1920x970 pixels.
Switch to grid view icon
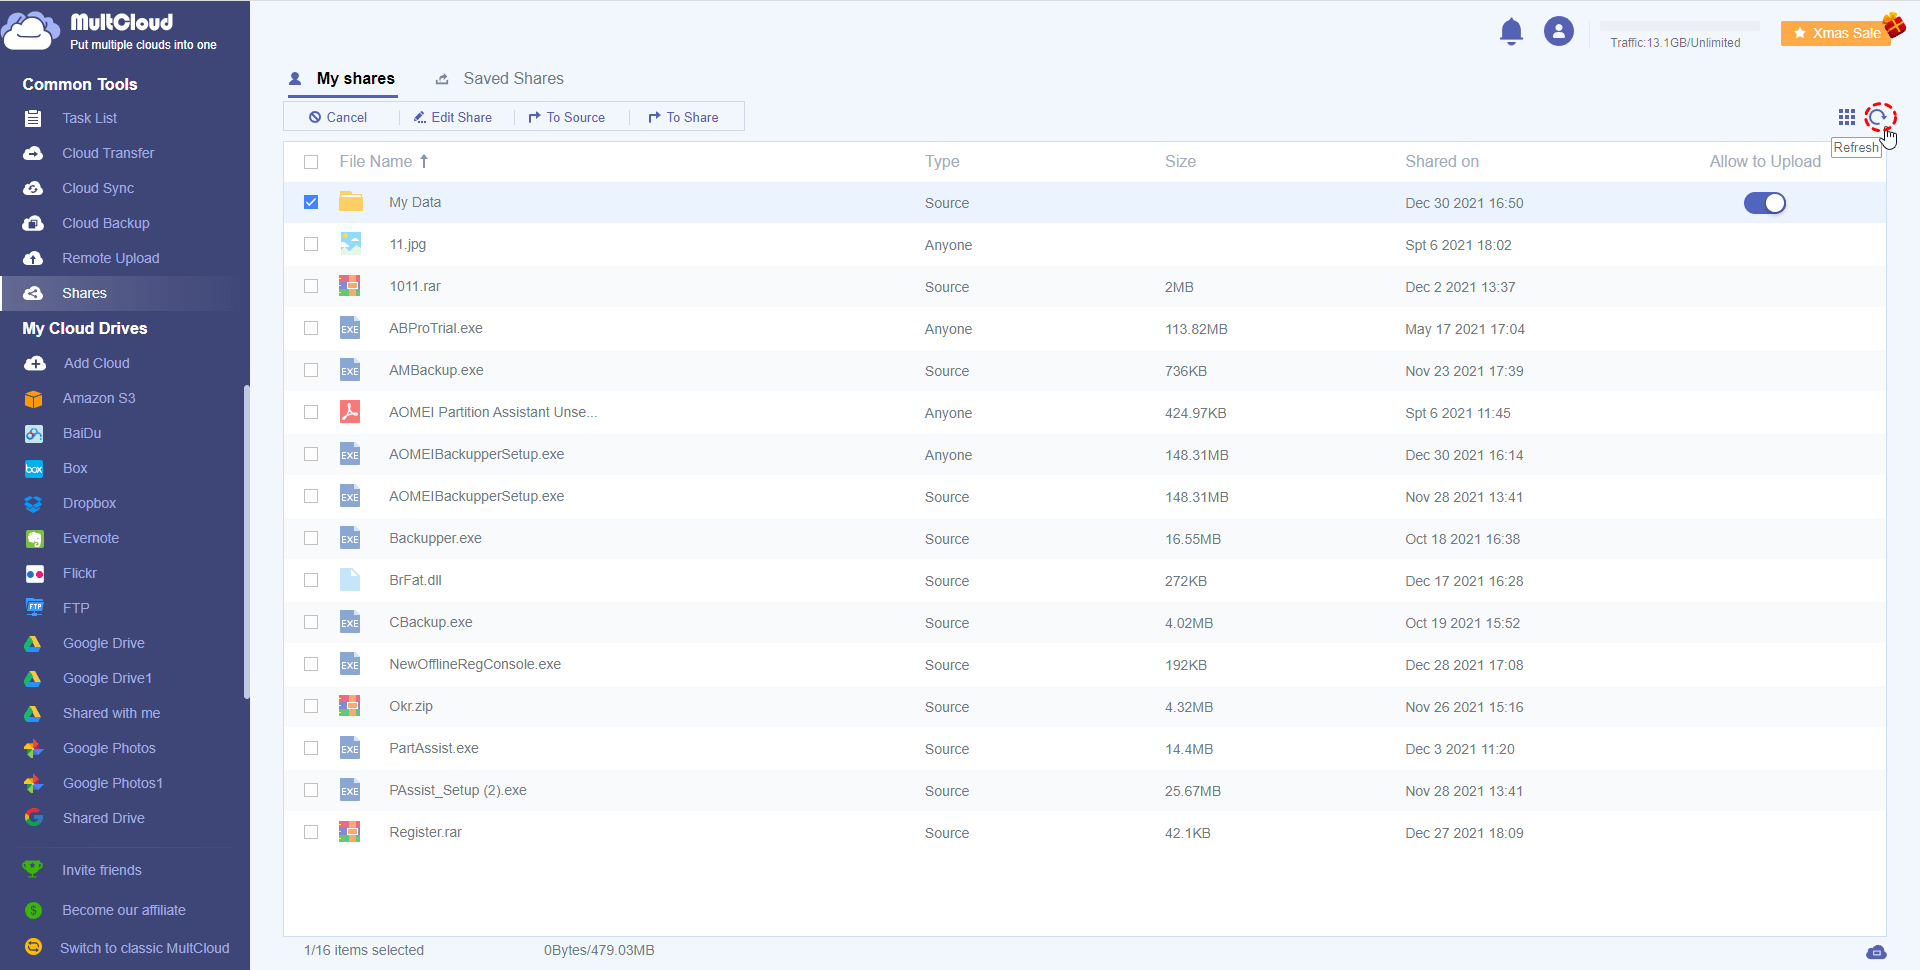(x=1846, y=117)
